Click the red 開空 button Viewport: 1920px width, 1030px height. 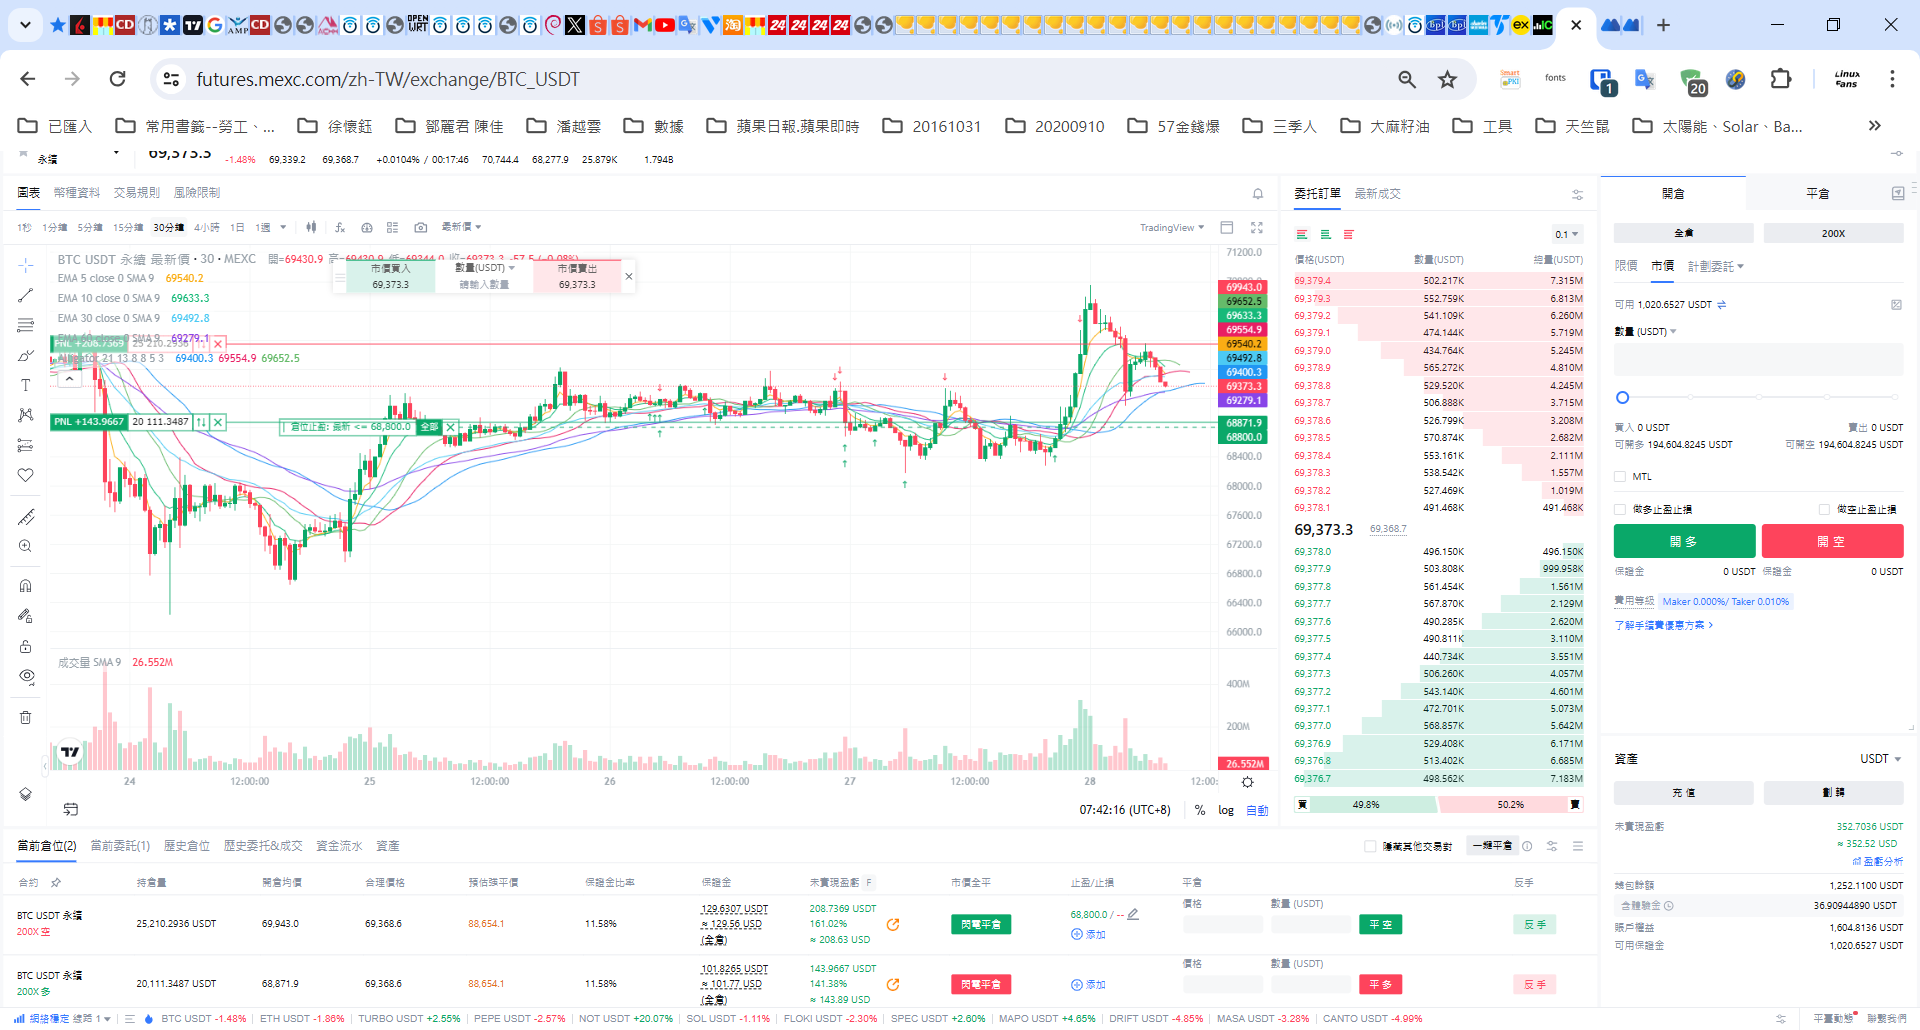pos(1832,541)
